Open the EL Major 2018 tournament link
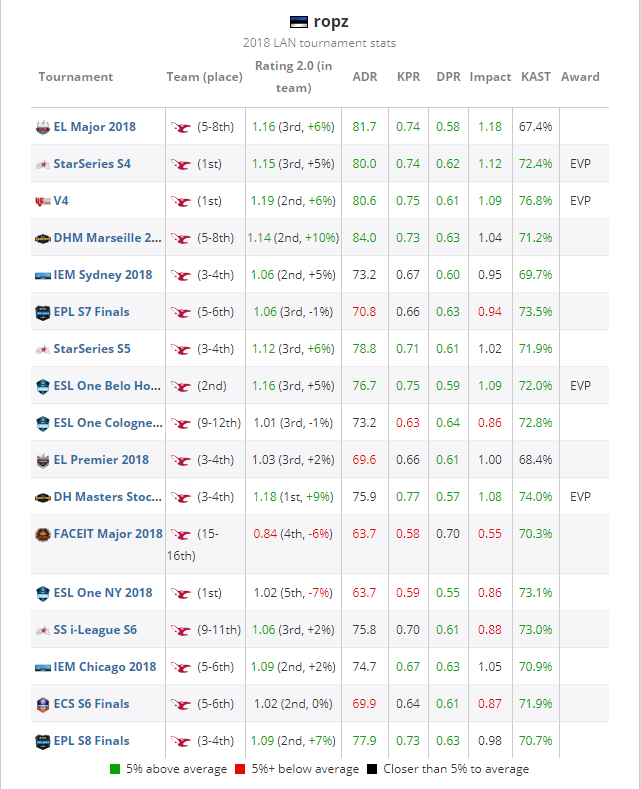 (95, 127)
